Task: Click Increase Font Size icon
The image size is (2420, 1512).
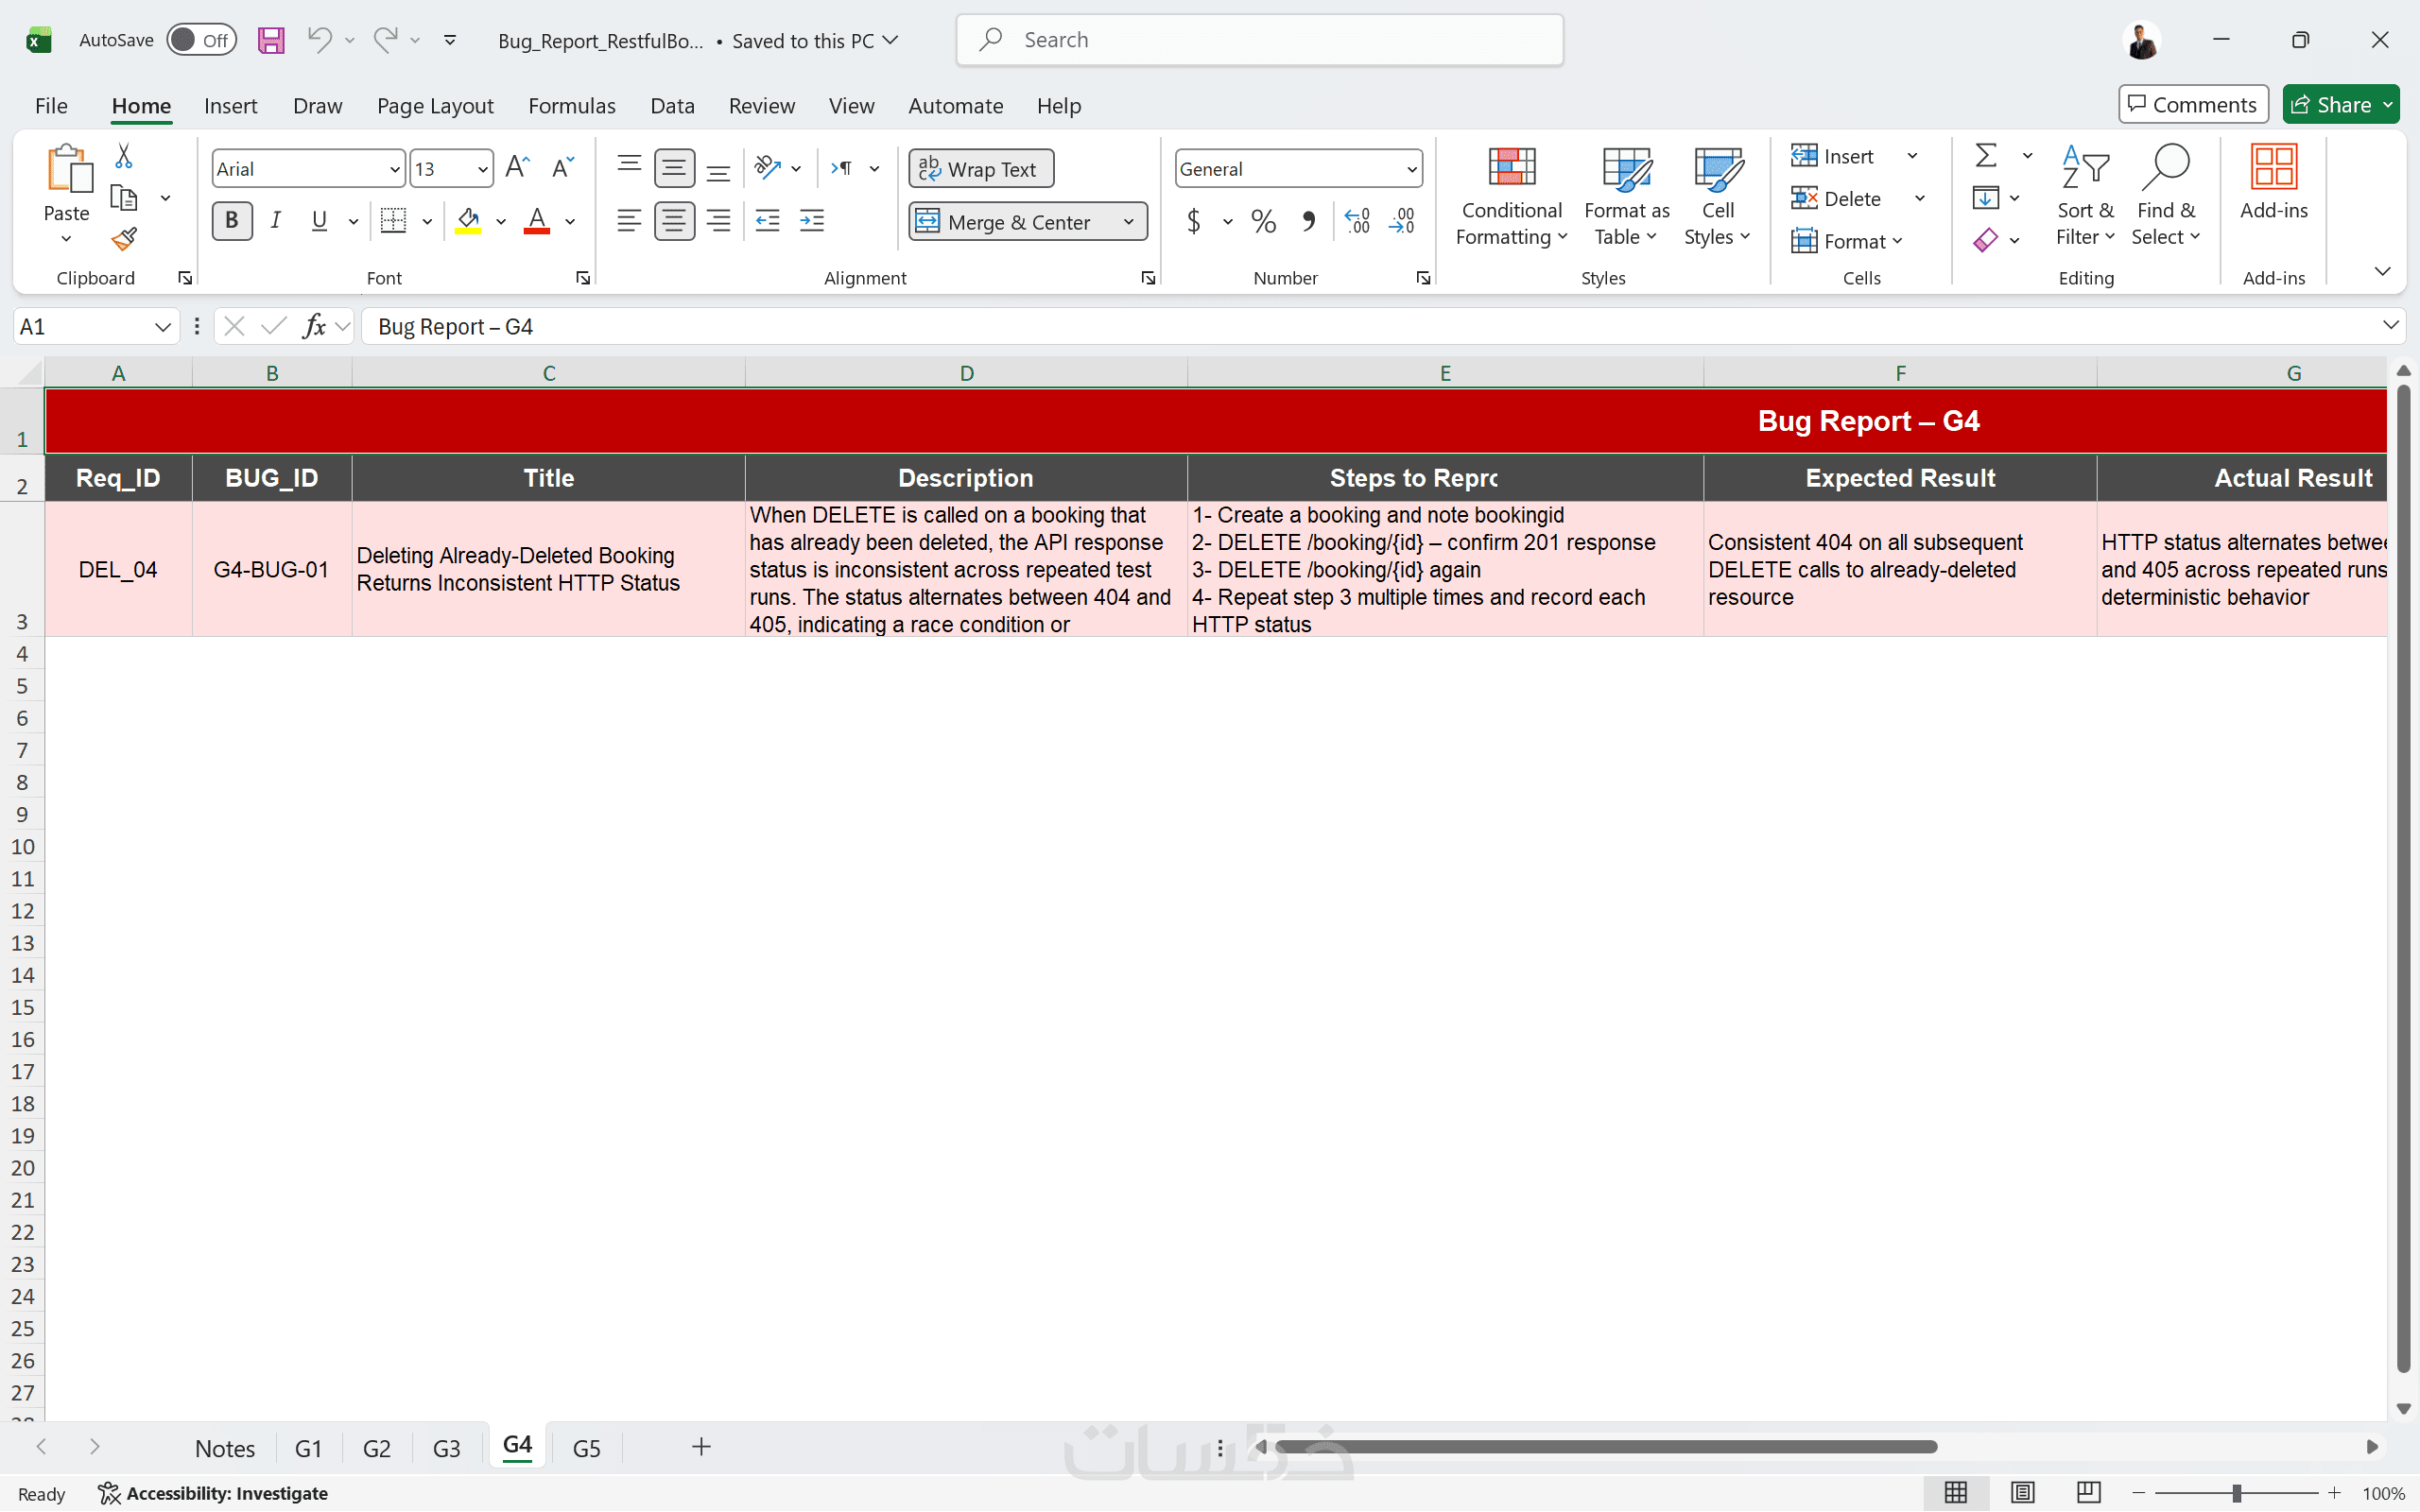Action: click(517, 167)
